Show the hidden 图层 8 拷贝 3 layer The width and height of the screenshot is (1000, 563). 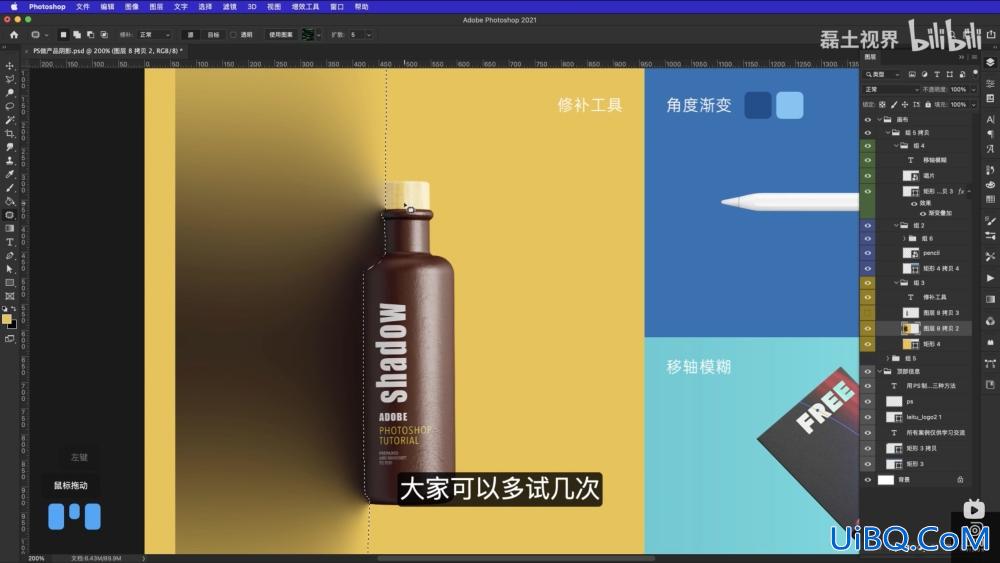(867, 312)
